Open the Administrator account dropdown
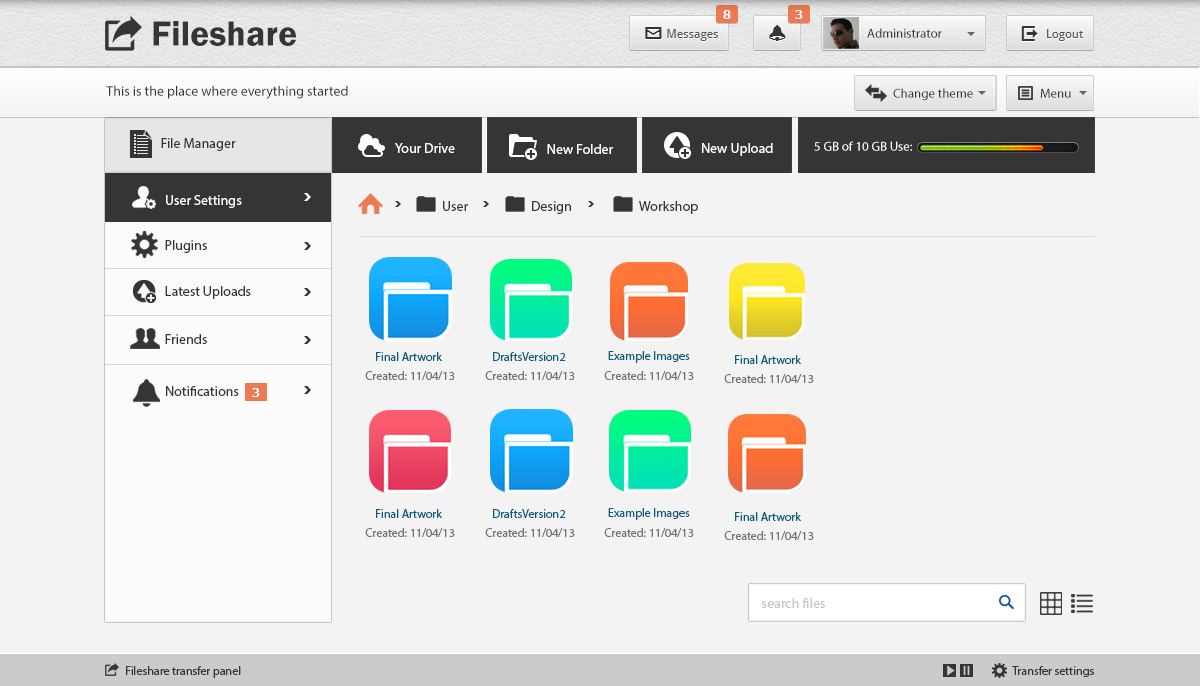This screenshot has height=686, width=1200. (x=903, y=34)
